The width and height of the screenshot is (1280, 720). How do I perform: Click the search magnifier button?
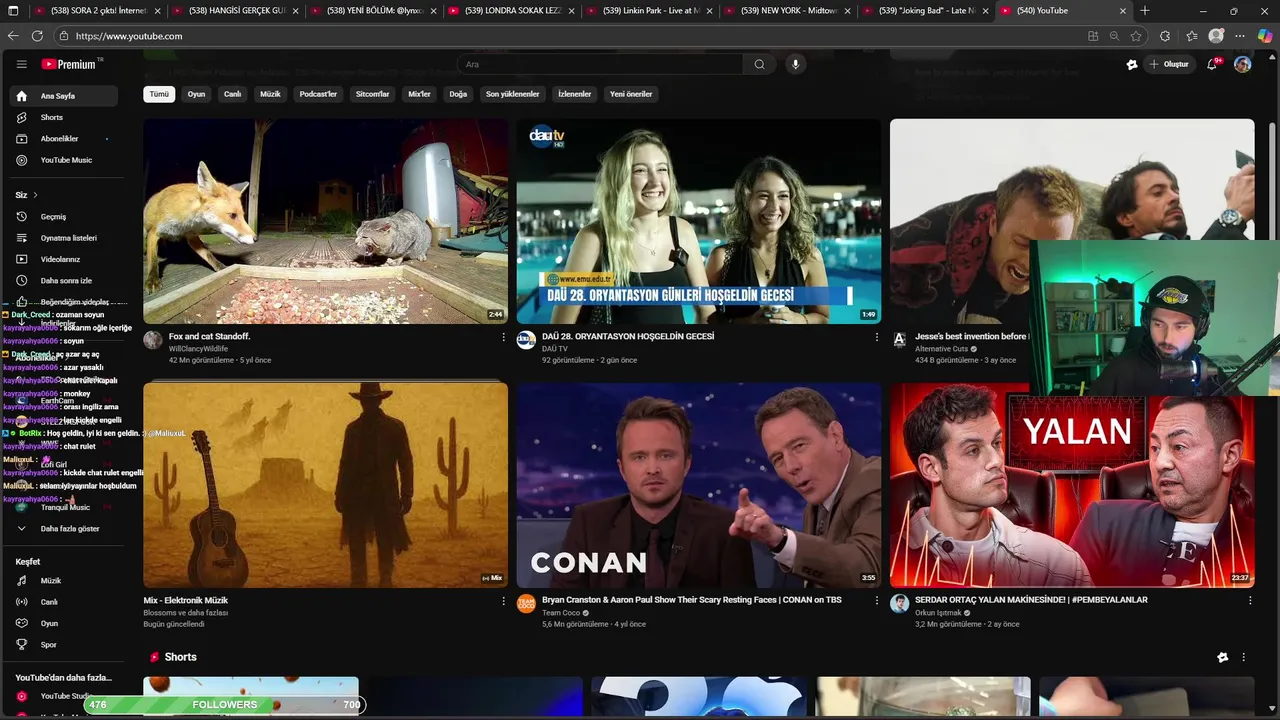[x=759, y=64]
